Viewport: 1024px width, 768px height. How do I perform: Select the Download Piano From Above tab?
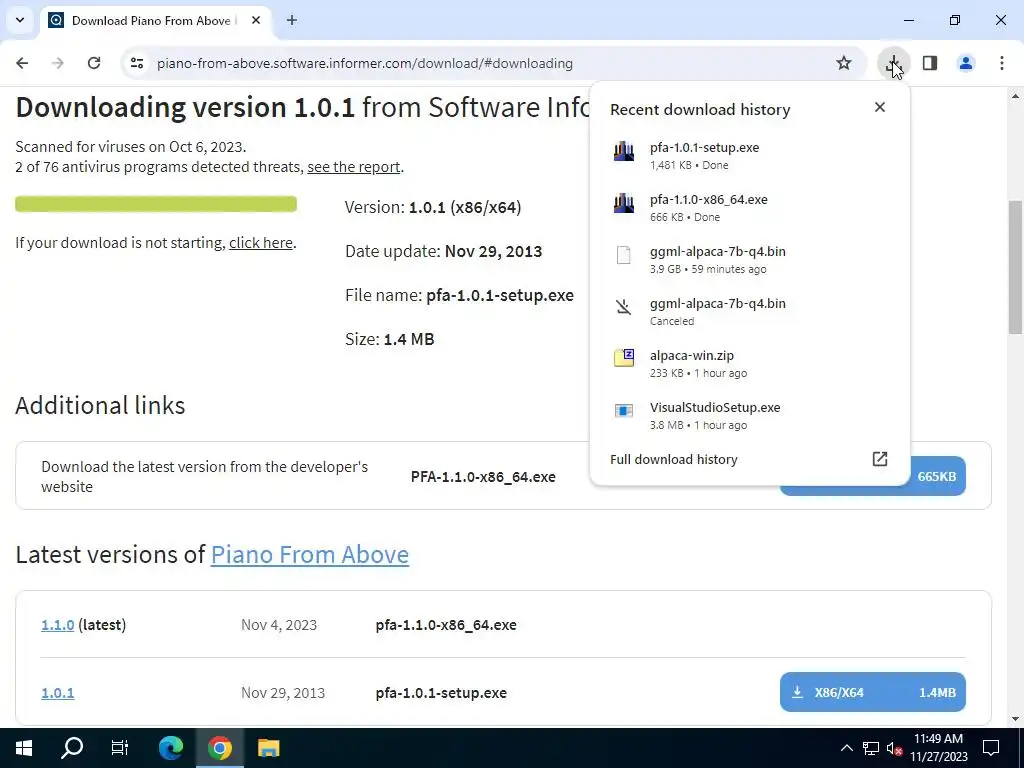coord(157,20)
